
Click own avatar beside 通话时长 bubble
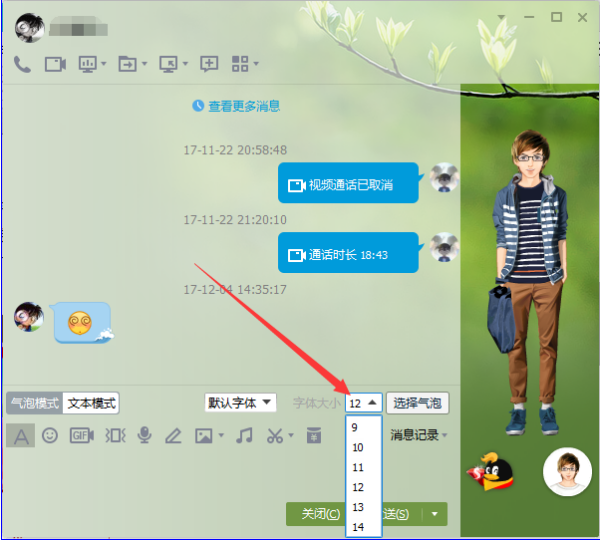[444, 247]
